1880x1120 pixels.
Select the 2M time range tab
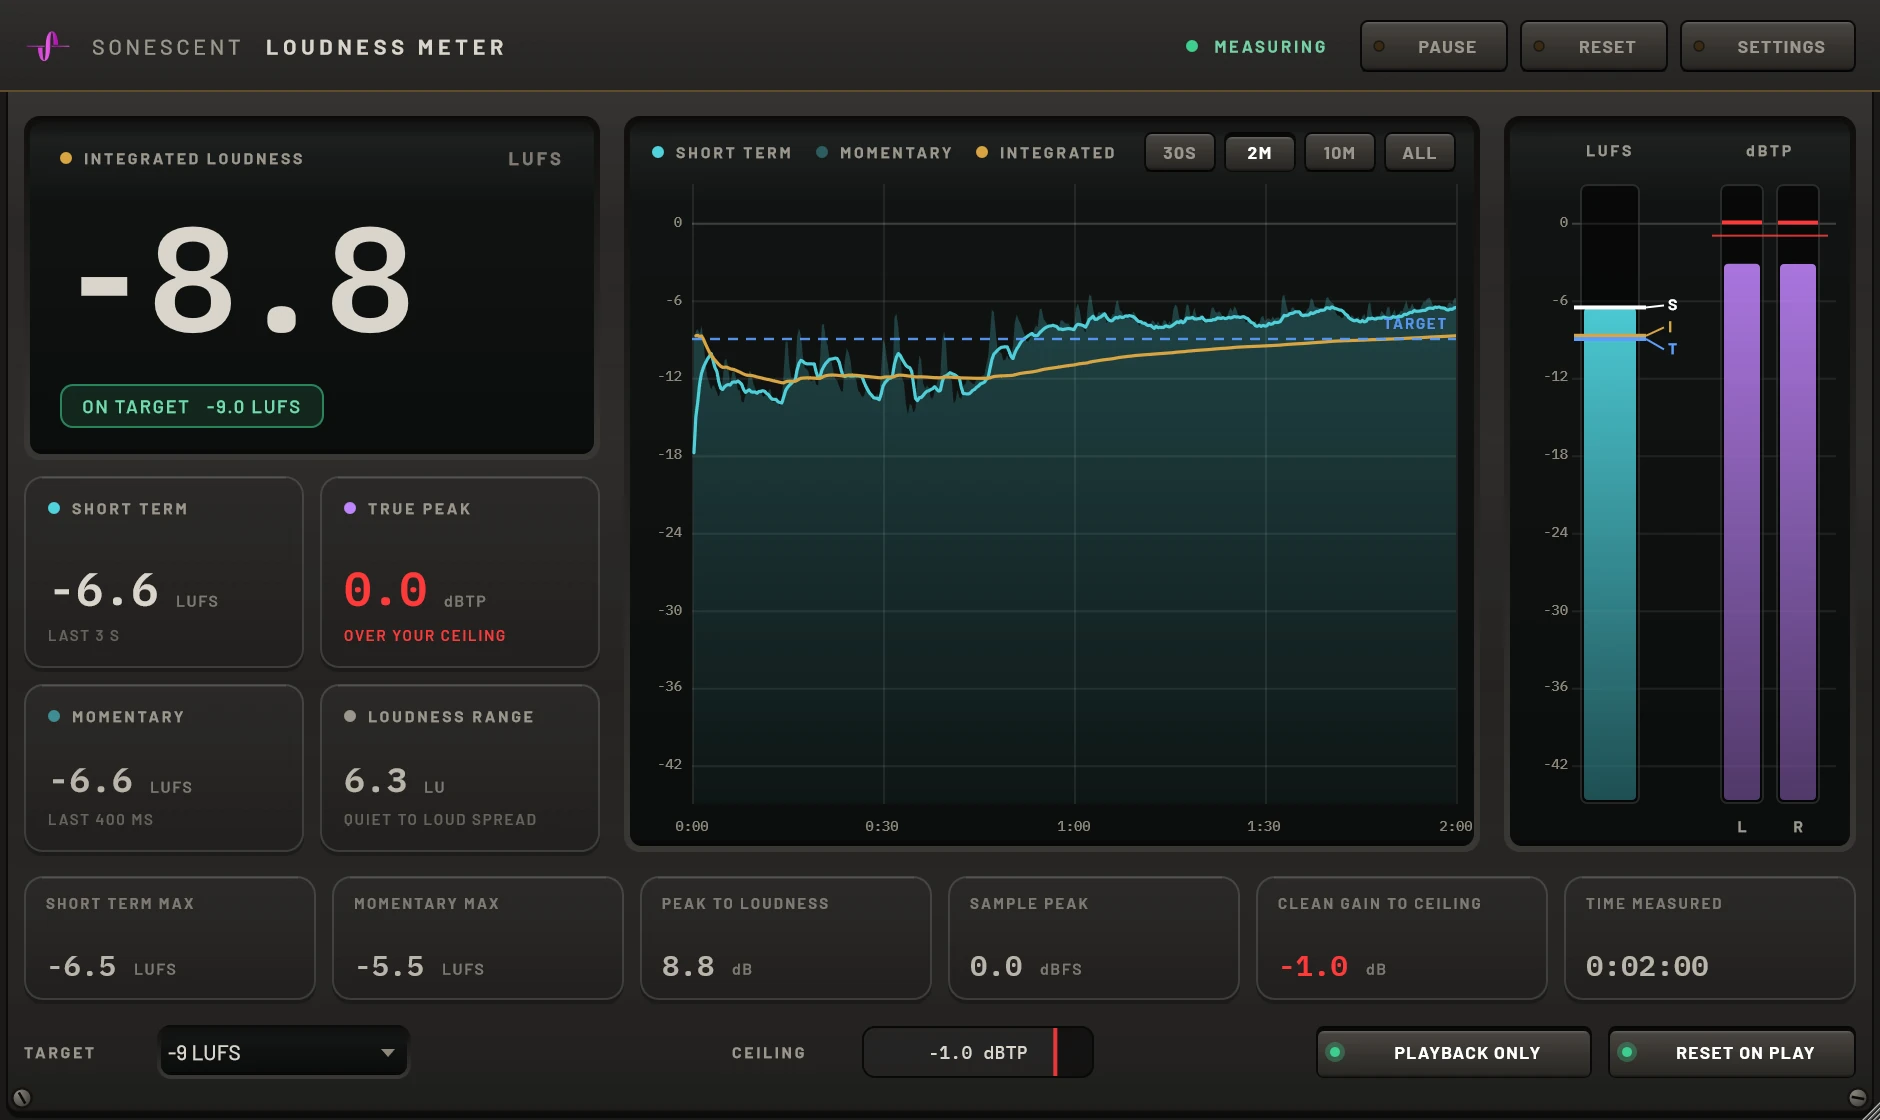pyautogui.click(x=1259, y=153)
